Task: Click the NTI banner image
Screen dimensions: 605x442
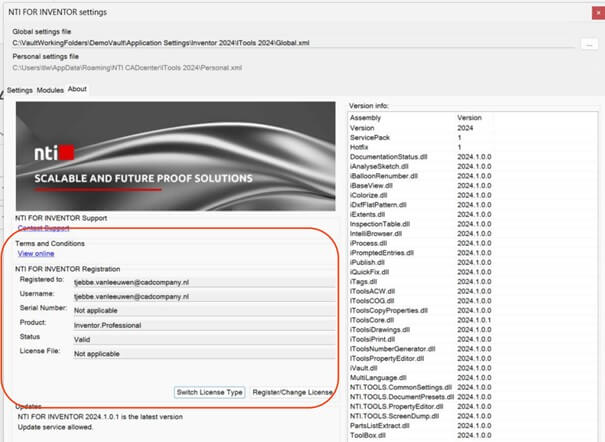Action: [x=176, y=156]
